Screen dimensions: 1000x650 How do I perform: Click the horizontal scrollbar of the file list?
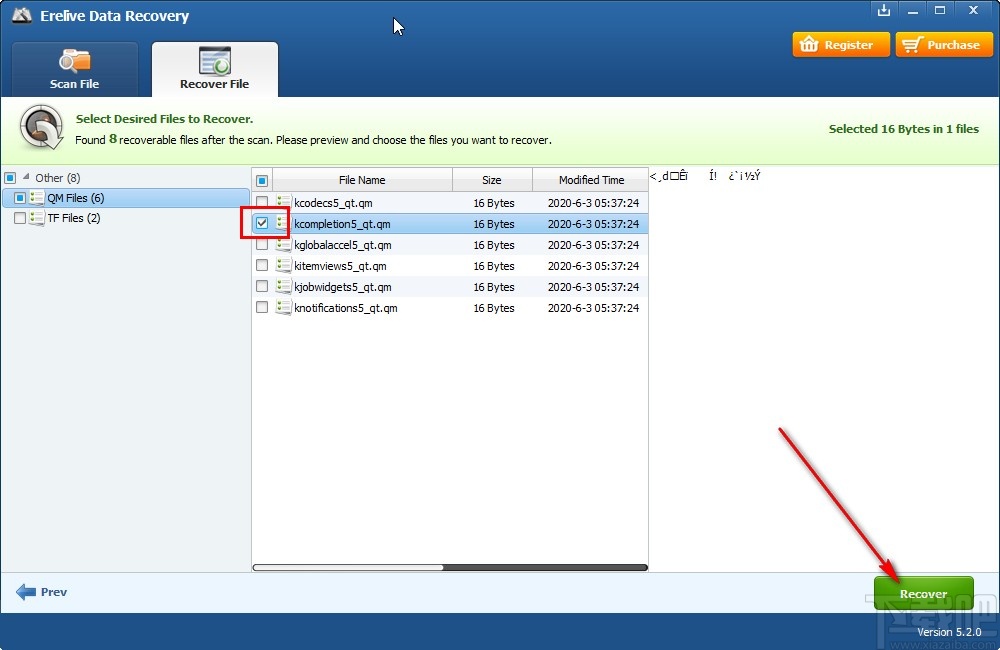(450, 567)
